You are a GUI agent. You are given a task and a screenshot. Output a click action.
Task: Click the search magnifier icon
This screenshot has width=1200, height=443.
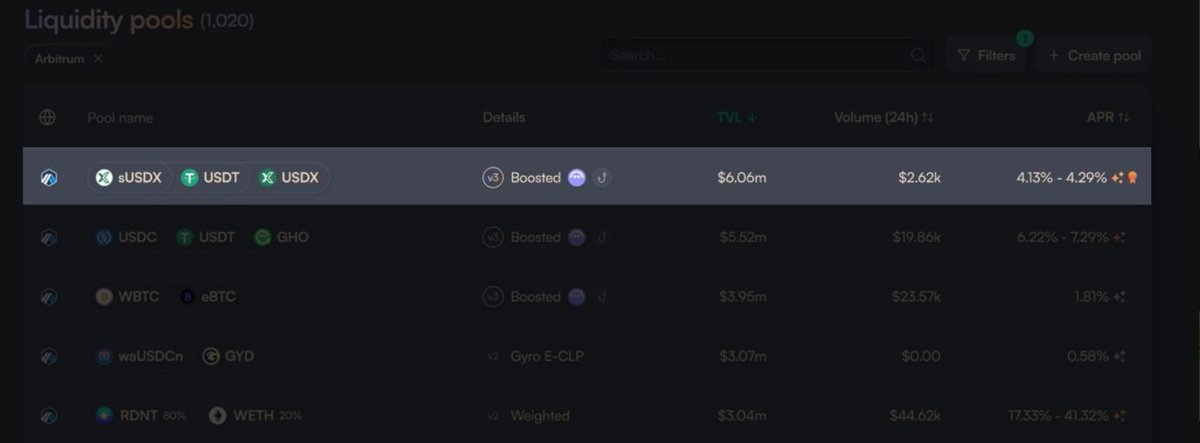coord(917,56)
